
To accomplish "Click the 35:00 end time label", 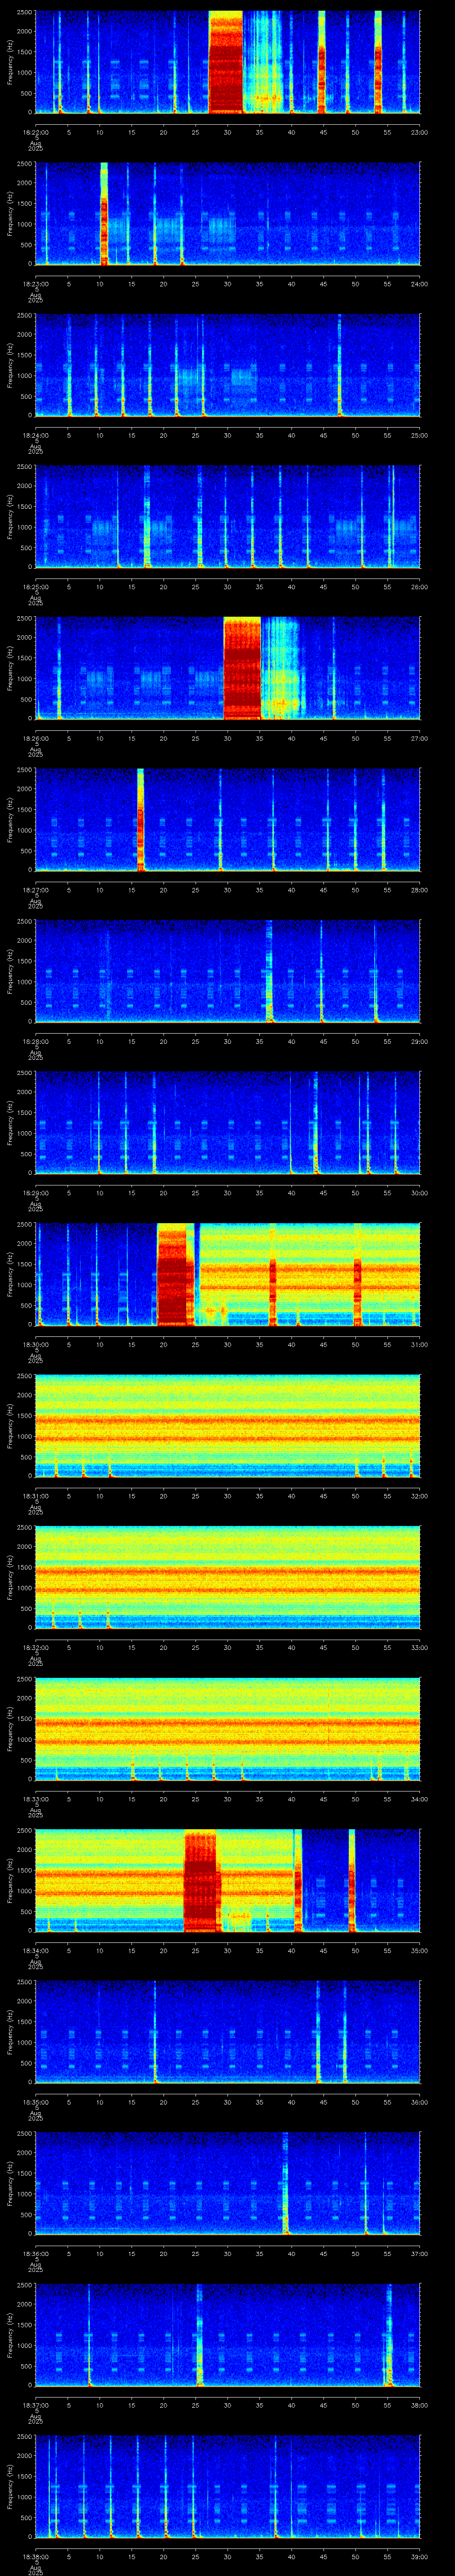I will pos(419,1950).
